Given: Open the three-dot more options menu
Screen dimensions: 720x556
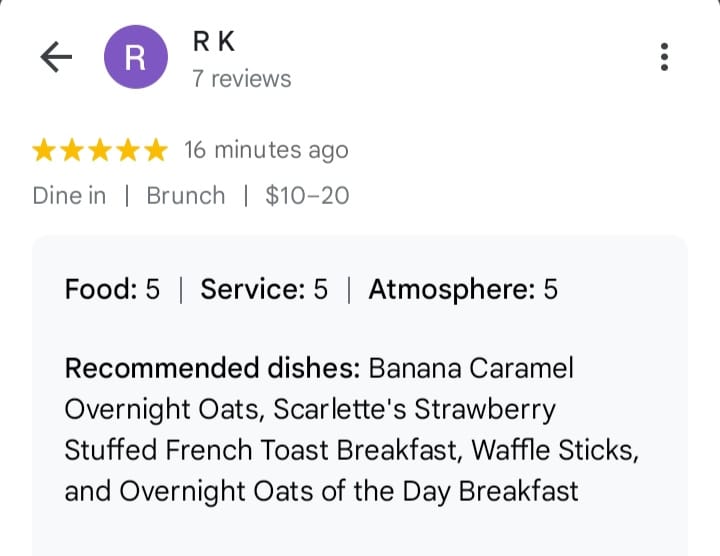Looking at the screenshot, I should (x=664, y=57).
